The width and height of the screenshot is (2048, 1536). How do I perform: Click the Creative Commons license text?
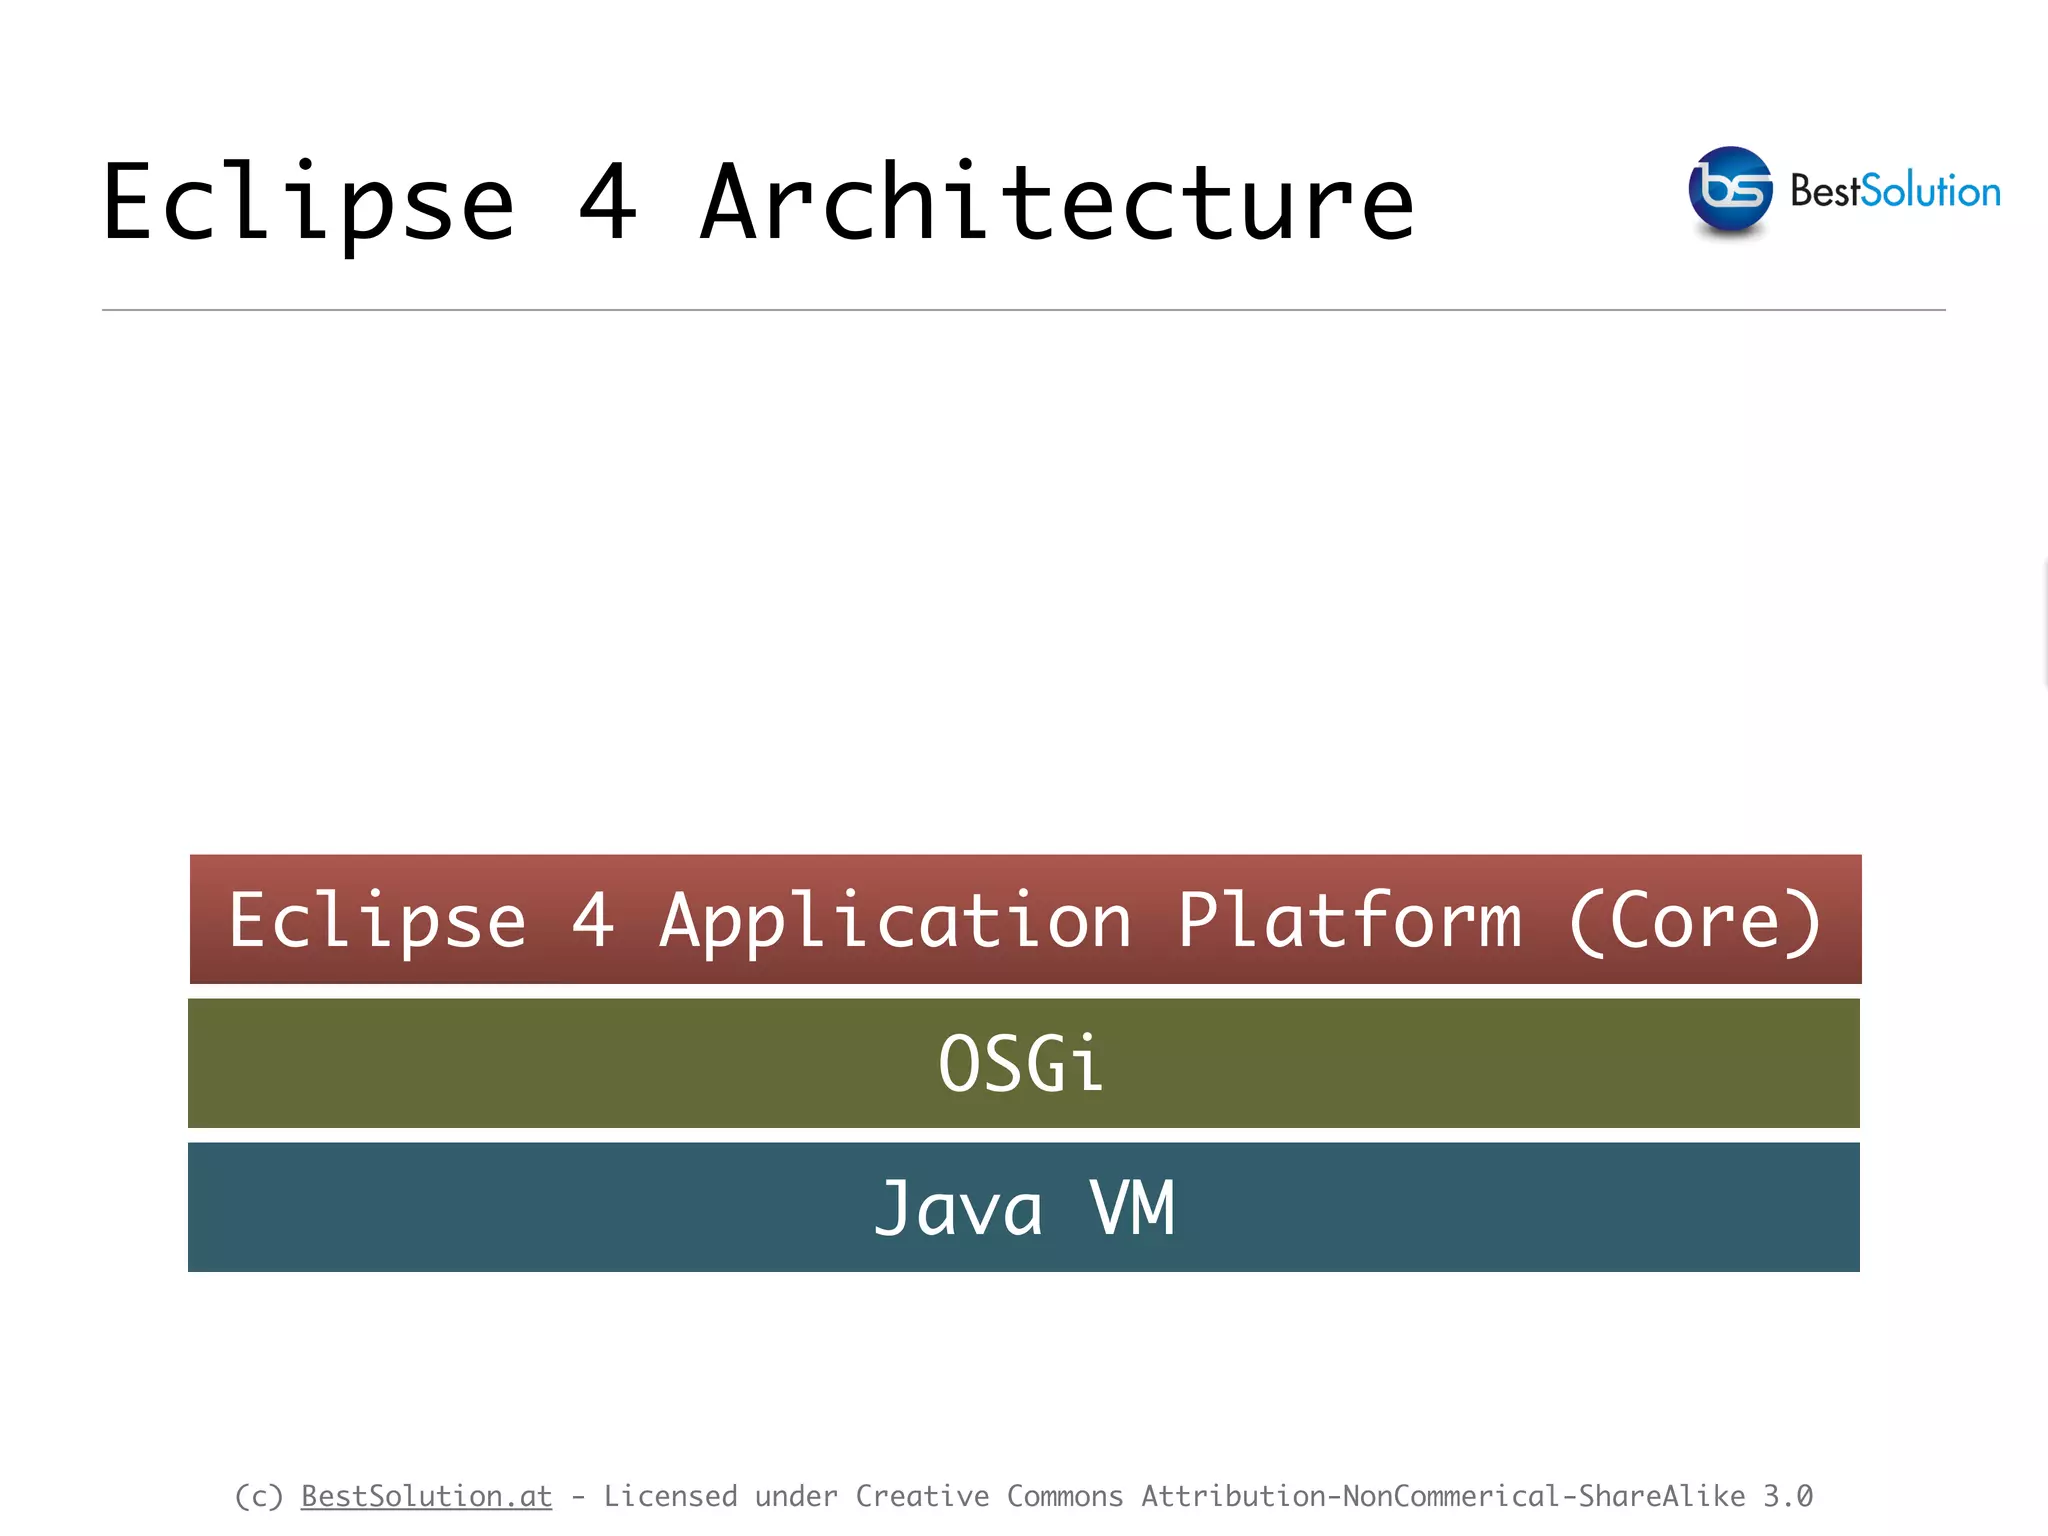[x=989, y=1496]
